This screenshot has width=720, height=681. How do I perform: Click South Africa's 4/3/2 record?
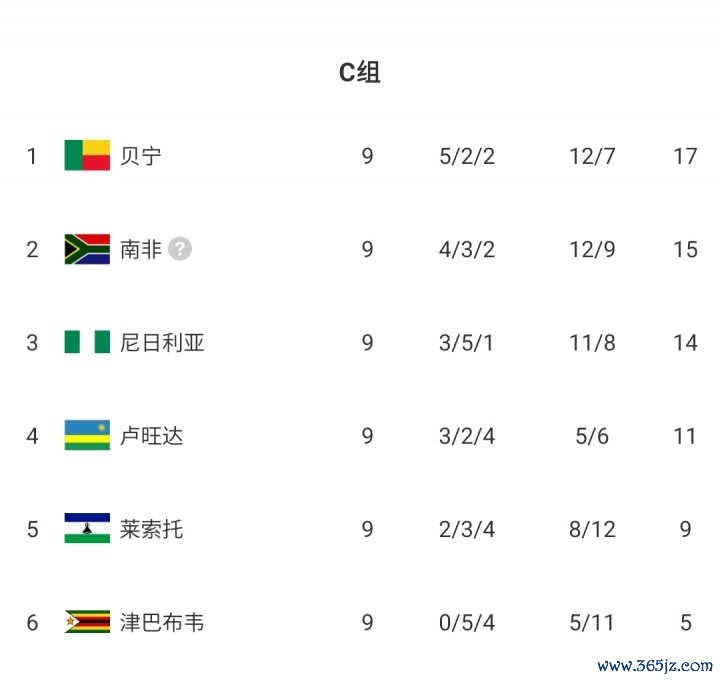pos(467,249)
